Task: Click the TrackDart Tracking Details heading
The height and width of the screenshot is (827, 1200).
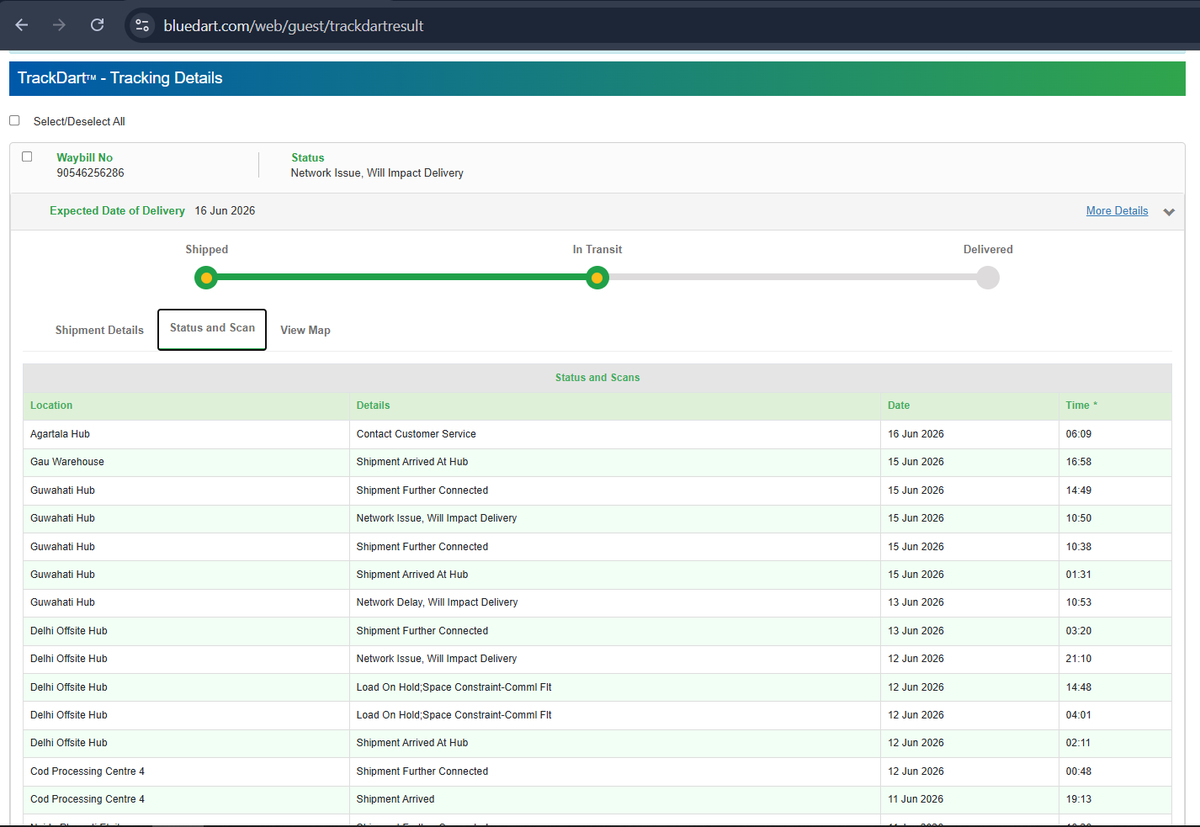Action: [120, 78]
